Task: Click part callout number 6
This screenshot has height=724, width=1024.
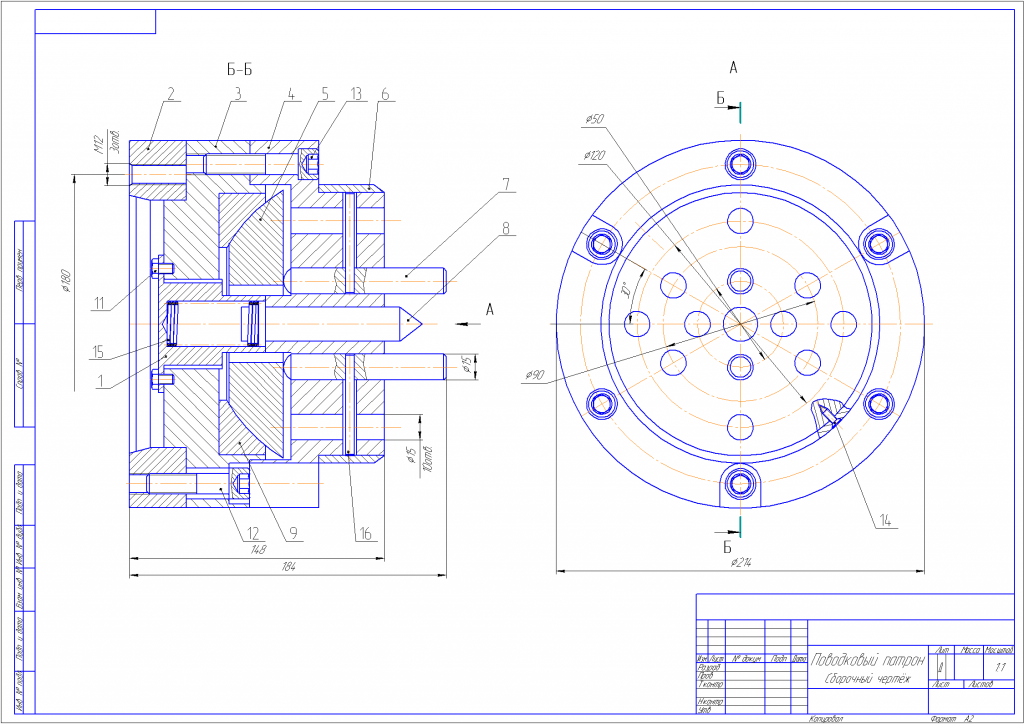Action: 385,94
